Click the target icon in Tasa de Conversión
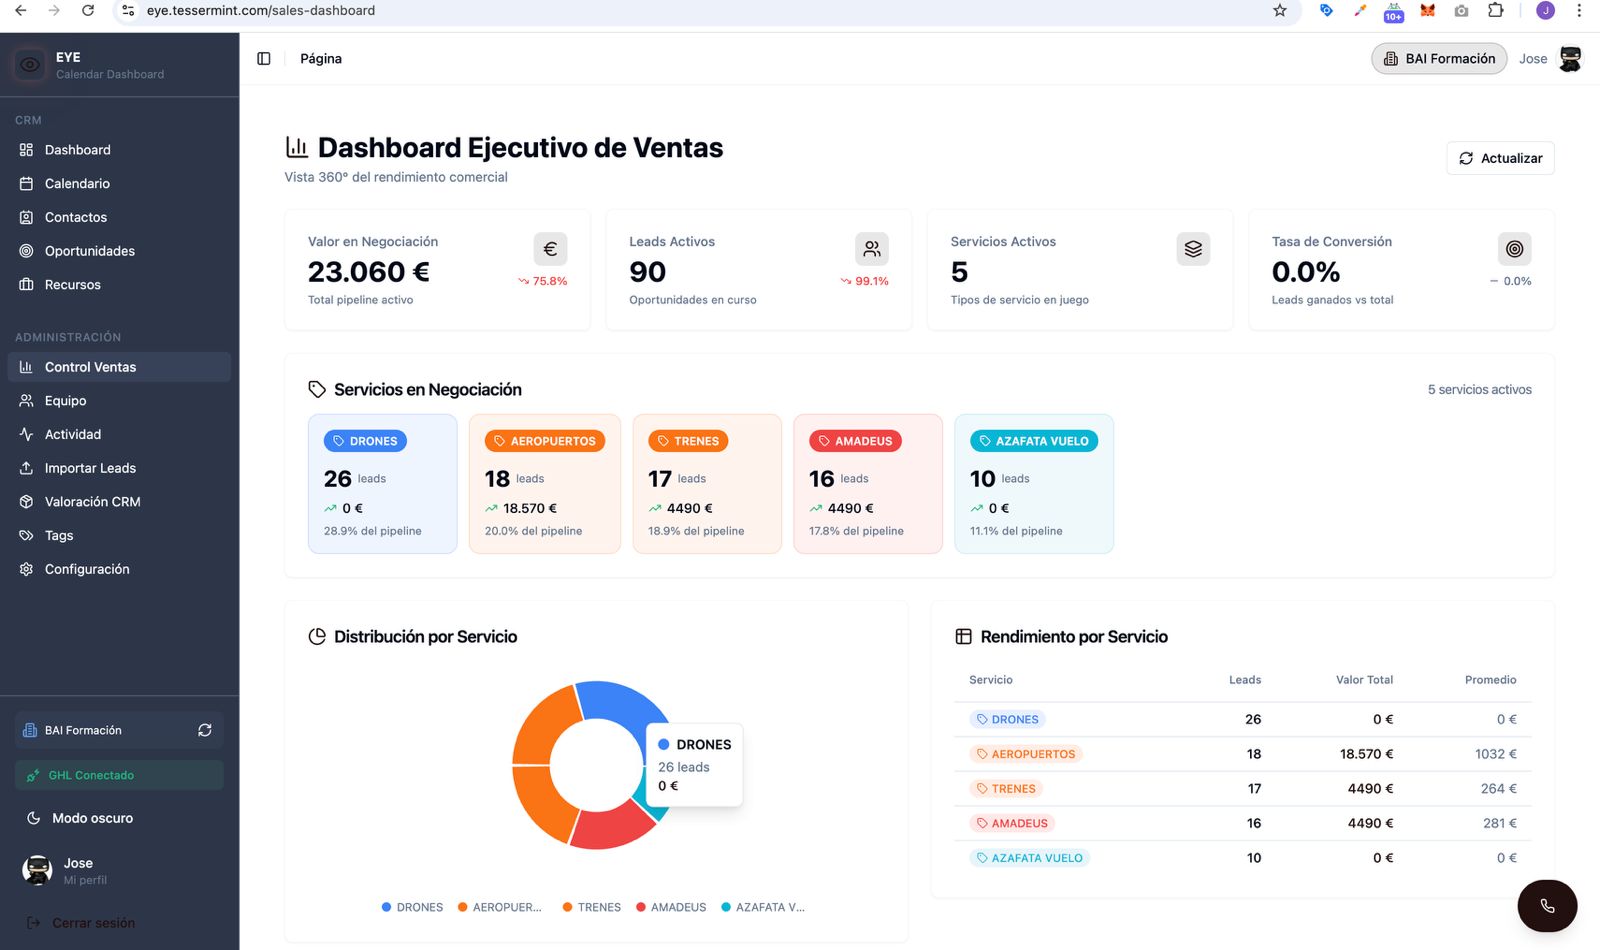 click(1515, 249)
